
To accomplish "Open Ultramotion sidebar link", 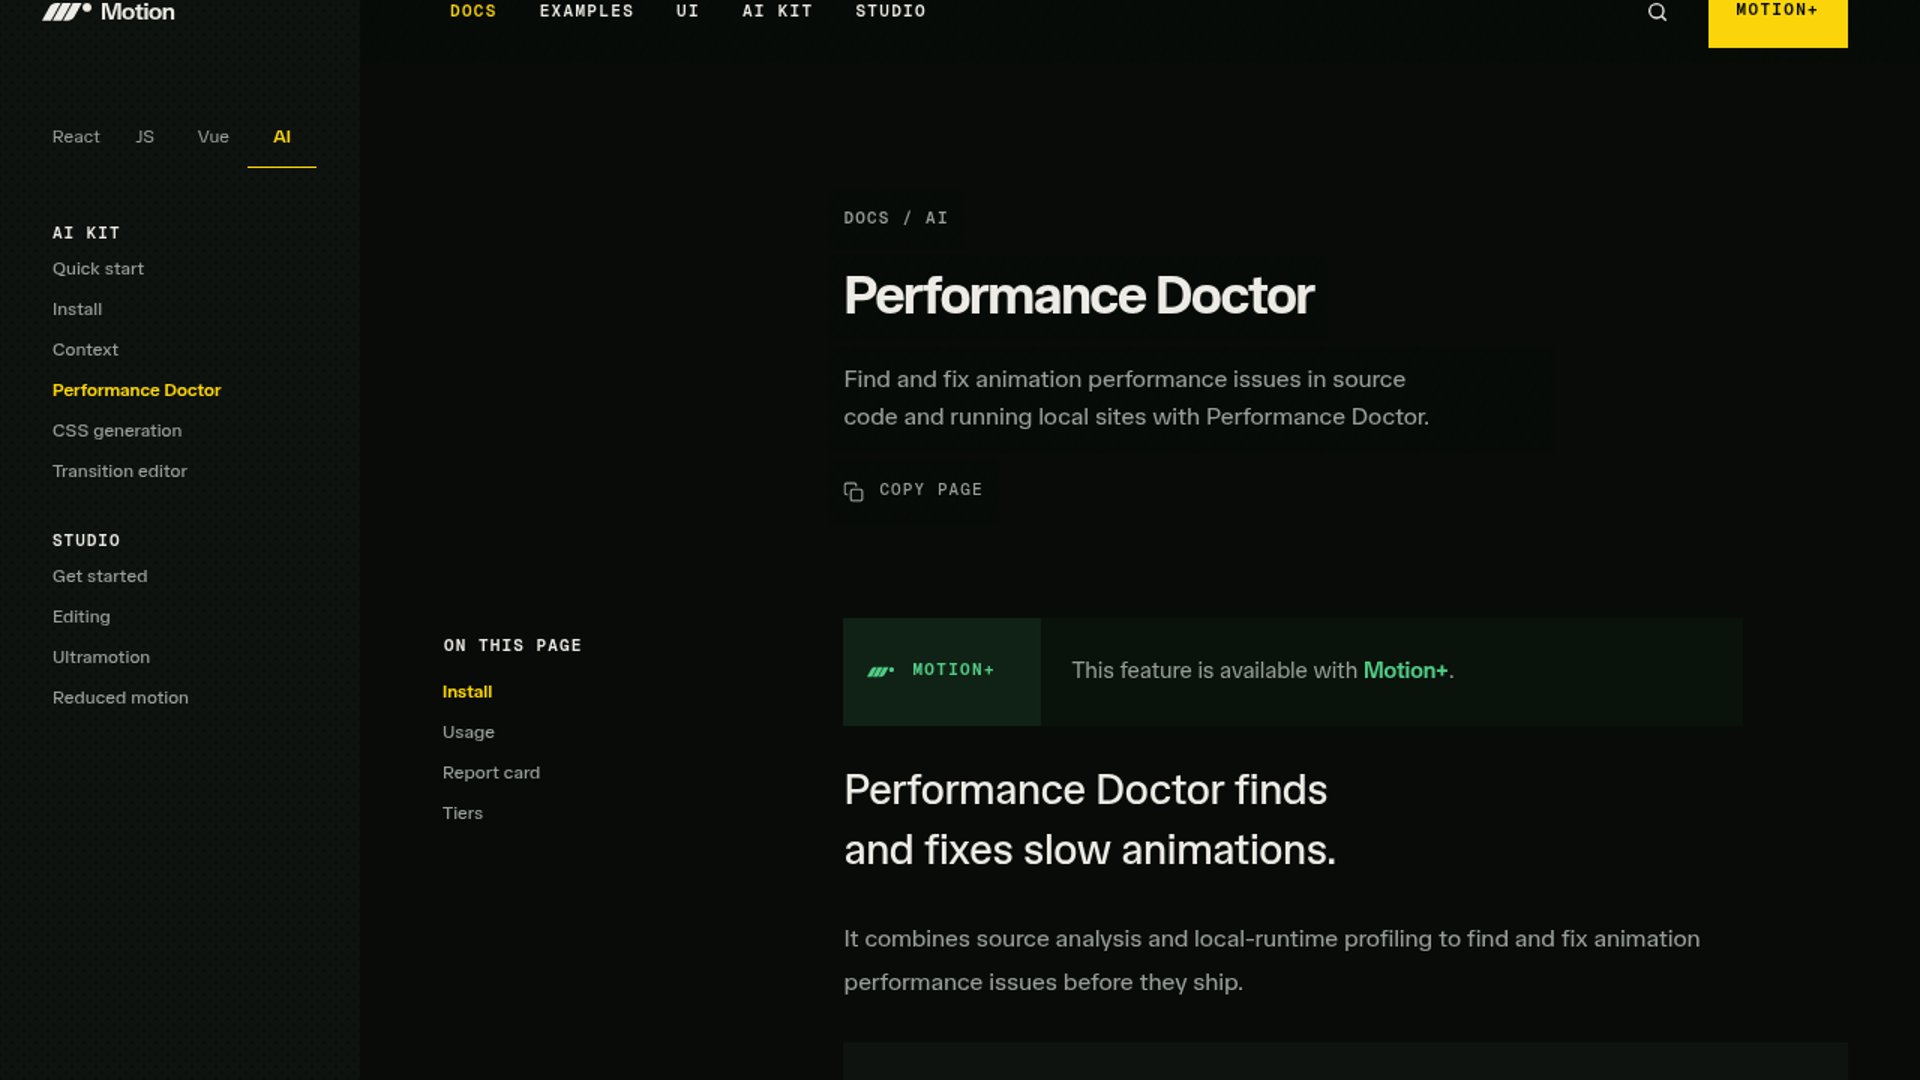I will tap(101, 658).
